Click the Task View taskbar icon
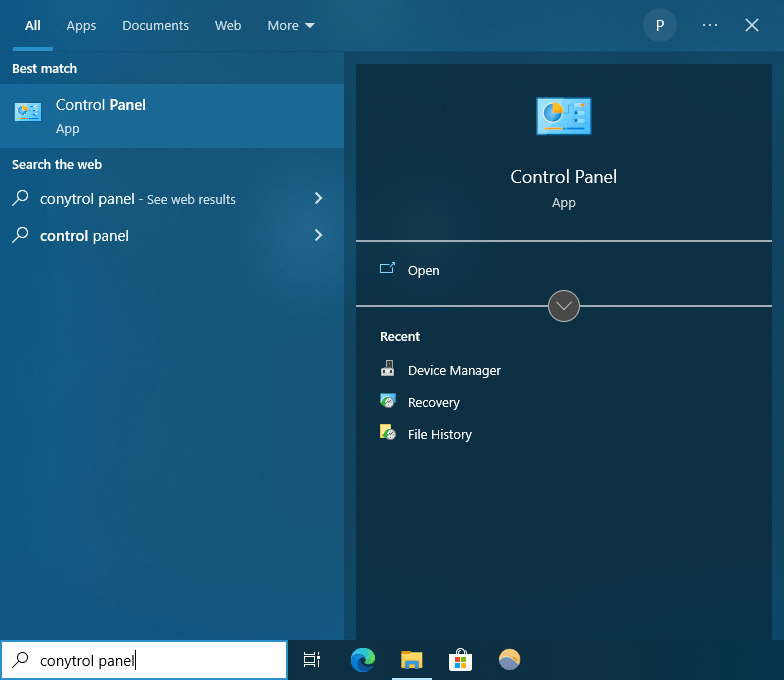The image size is (784, 680). 312,660
